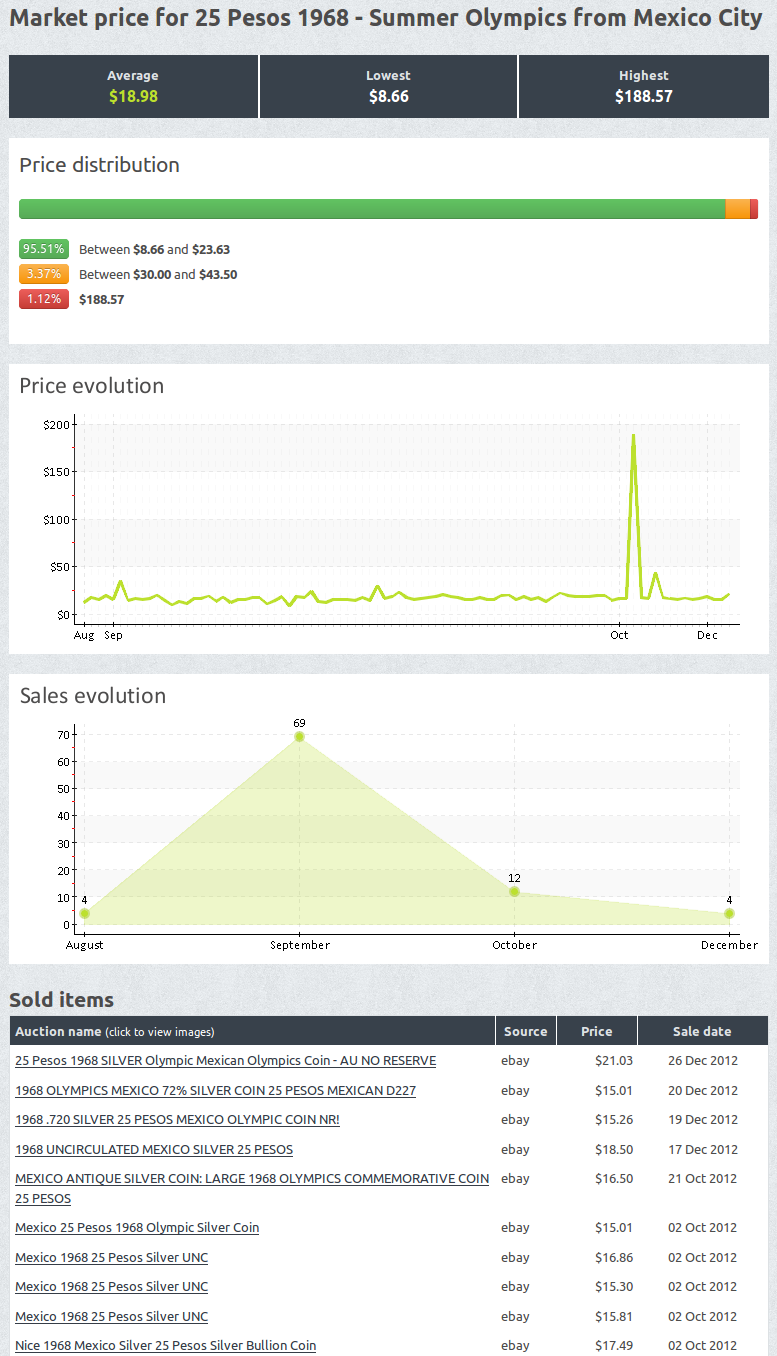
Task: Click the 'Price distribution' heading
Action: (100, 165)
